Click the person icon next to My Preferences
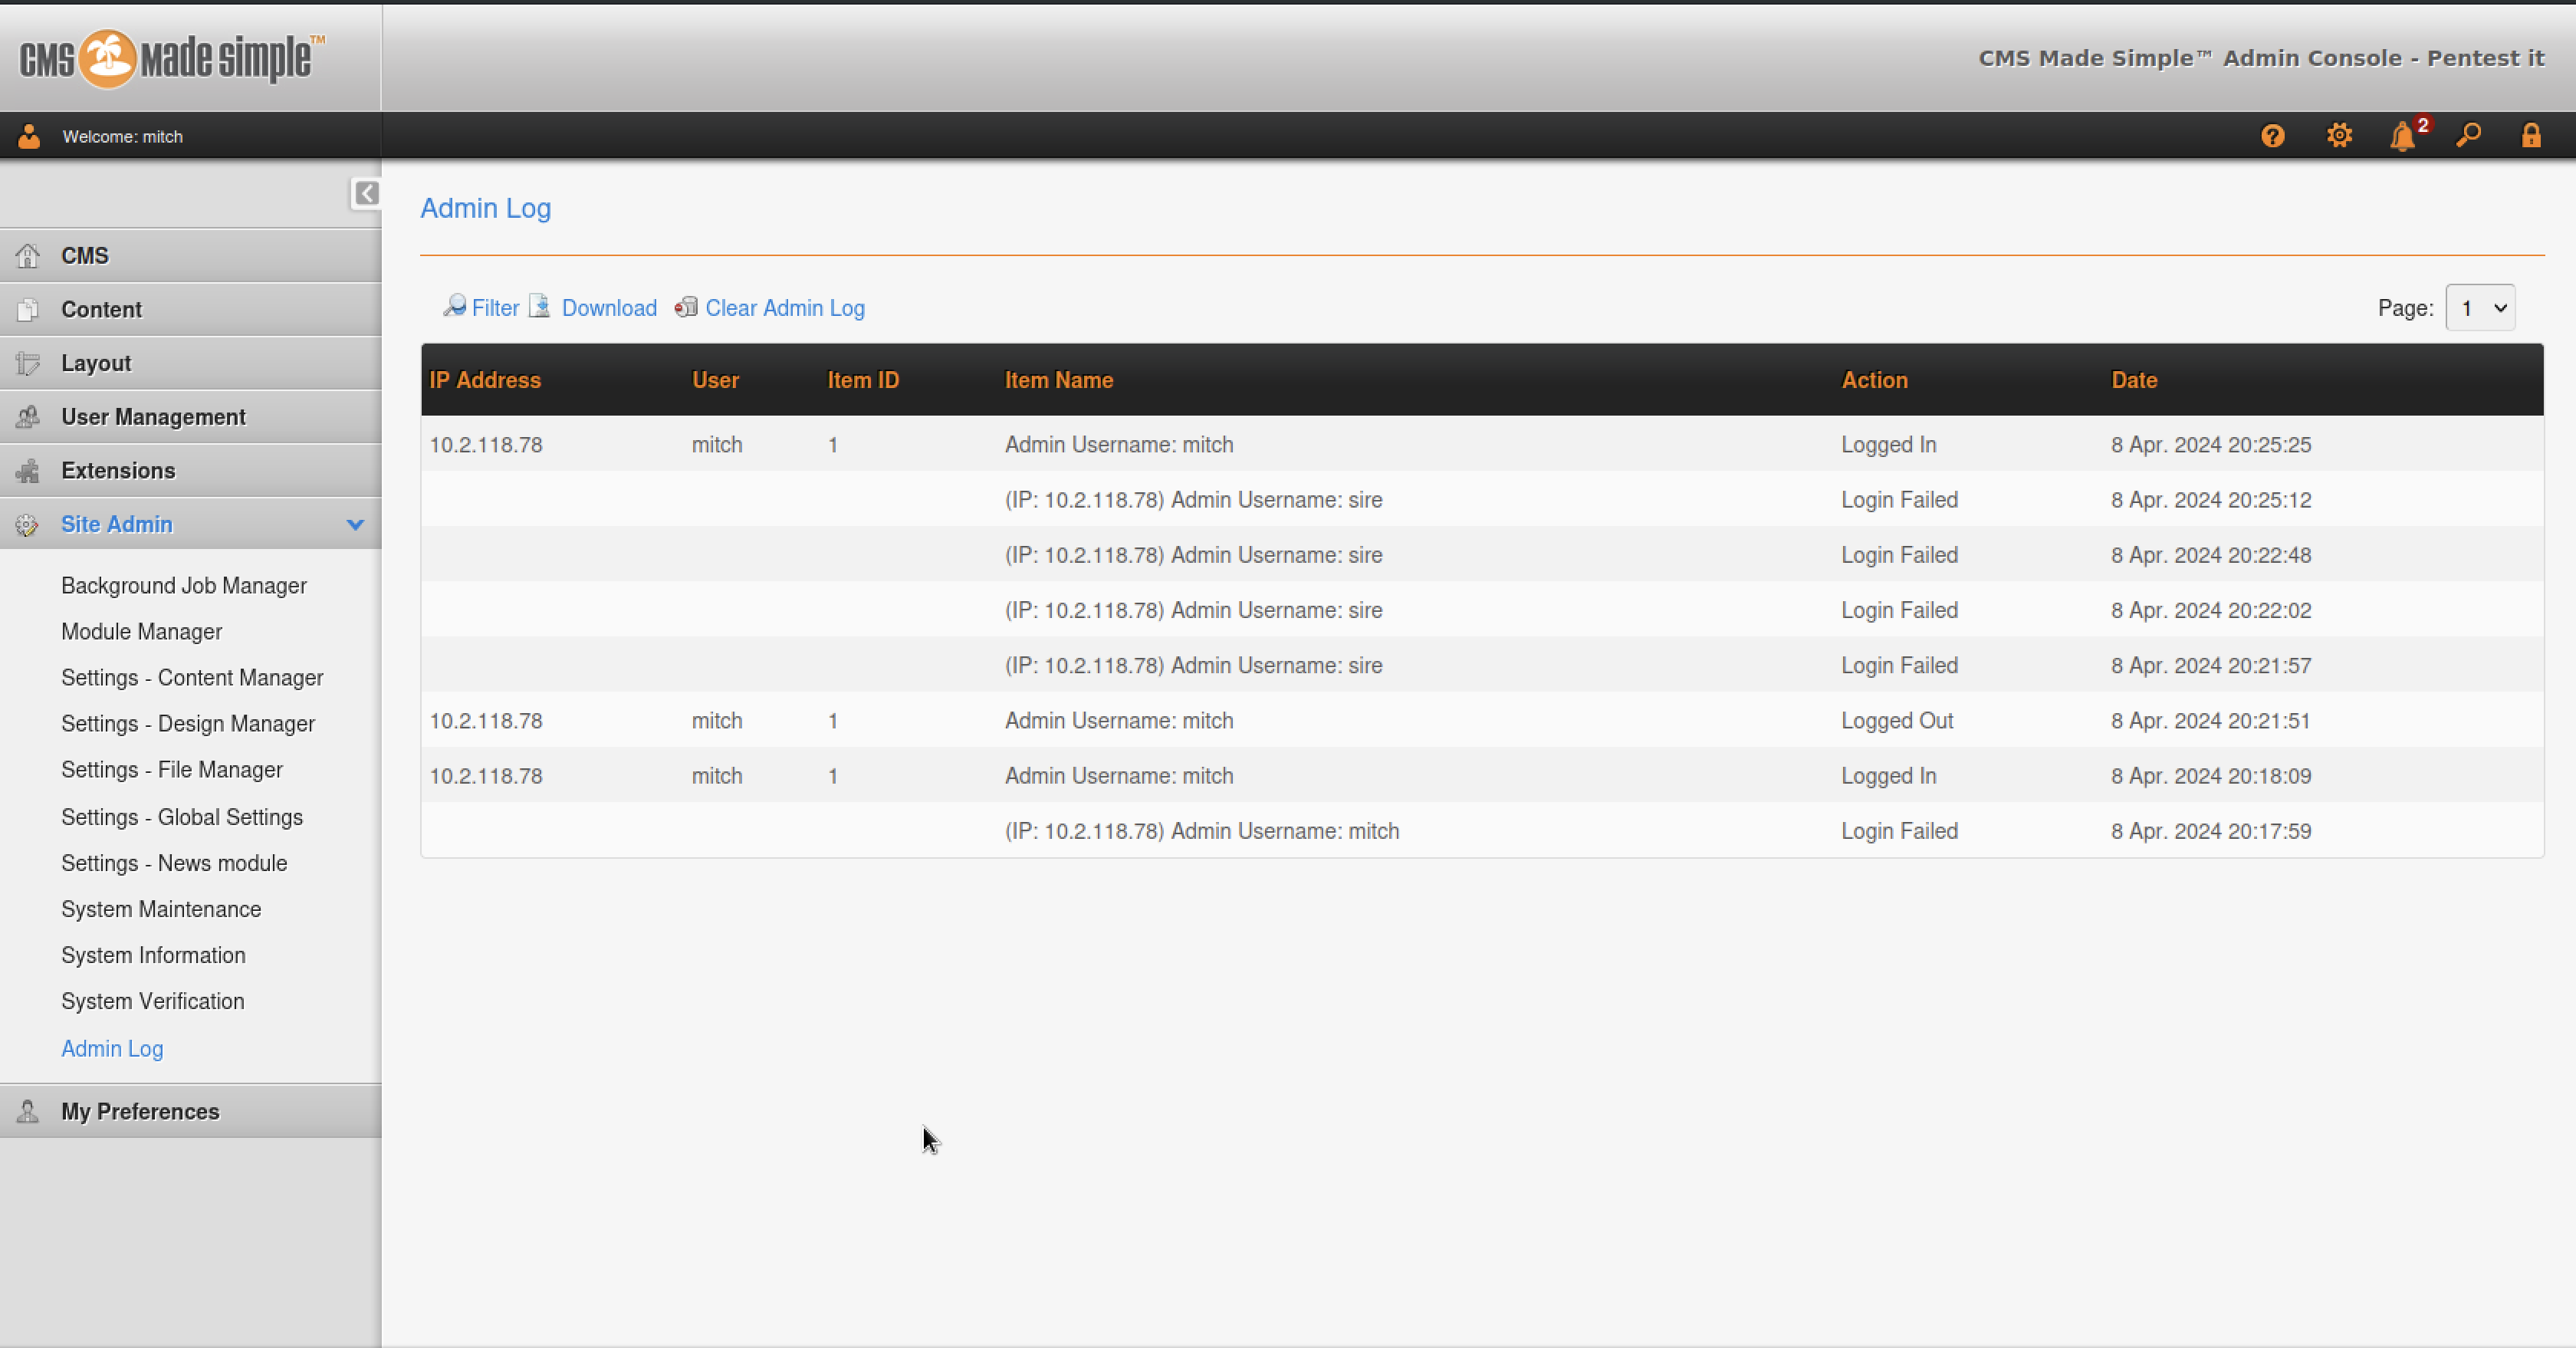Viewport: 2576px width, 1348px height. [x=28, y=1112]
